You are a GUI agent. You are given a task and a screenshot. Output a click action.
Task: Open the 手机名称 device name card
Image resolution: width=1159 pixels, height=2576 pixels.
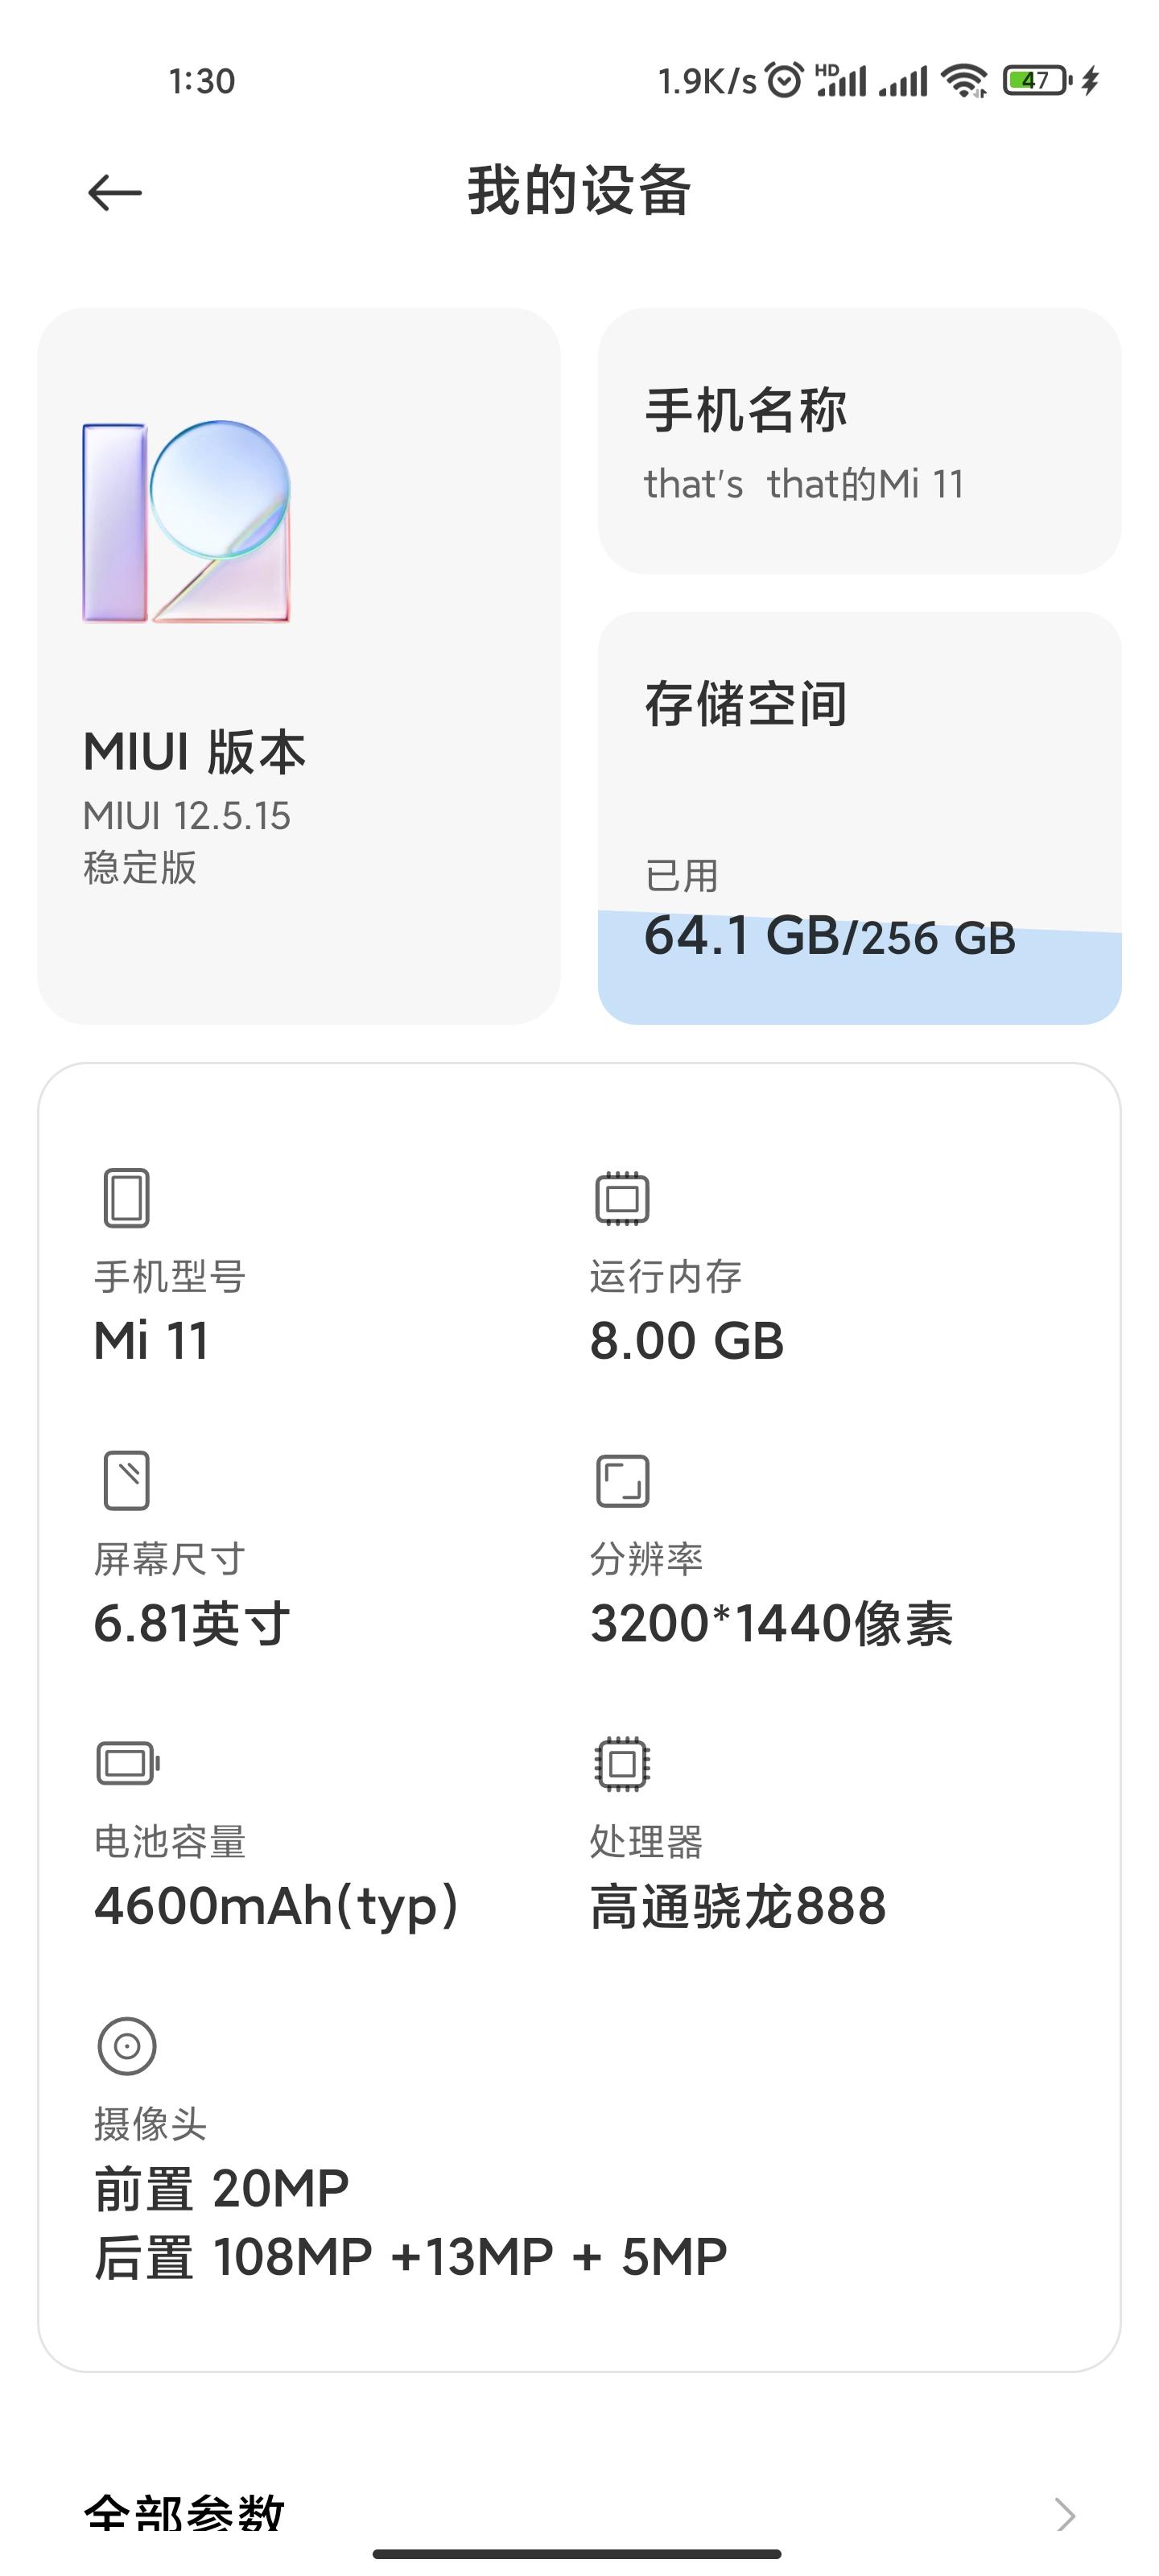[859, 441]
